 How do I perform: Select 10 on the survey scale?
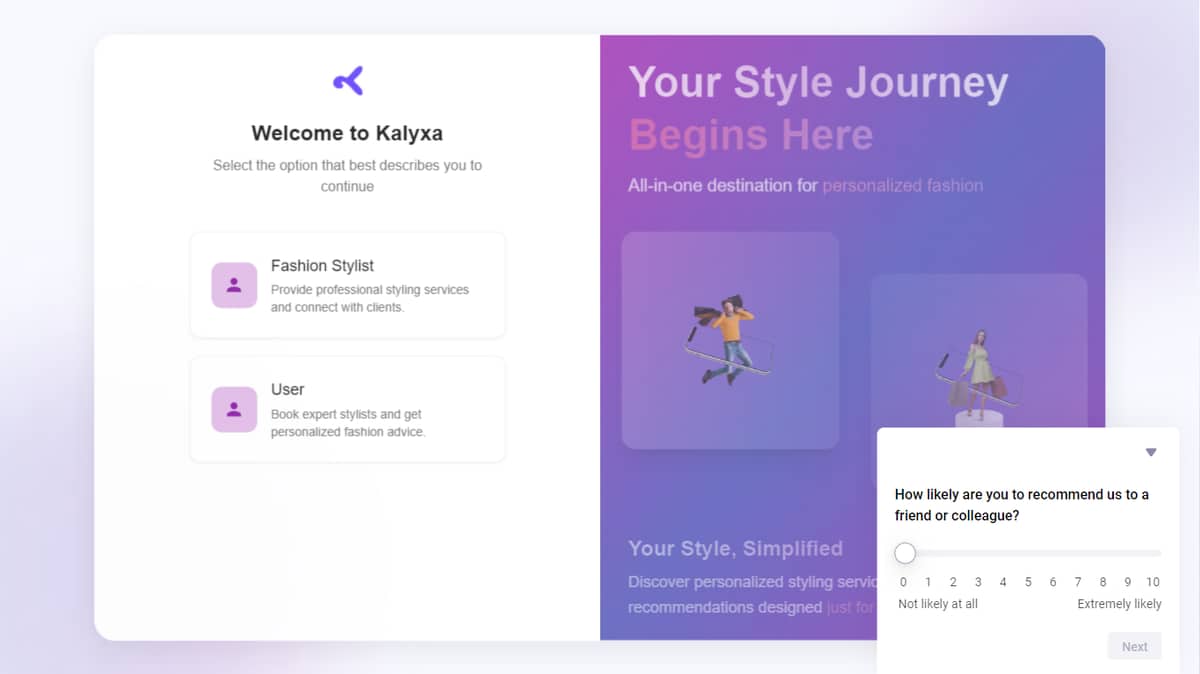point(1153,582)
